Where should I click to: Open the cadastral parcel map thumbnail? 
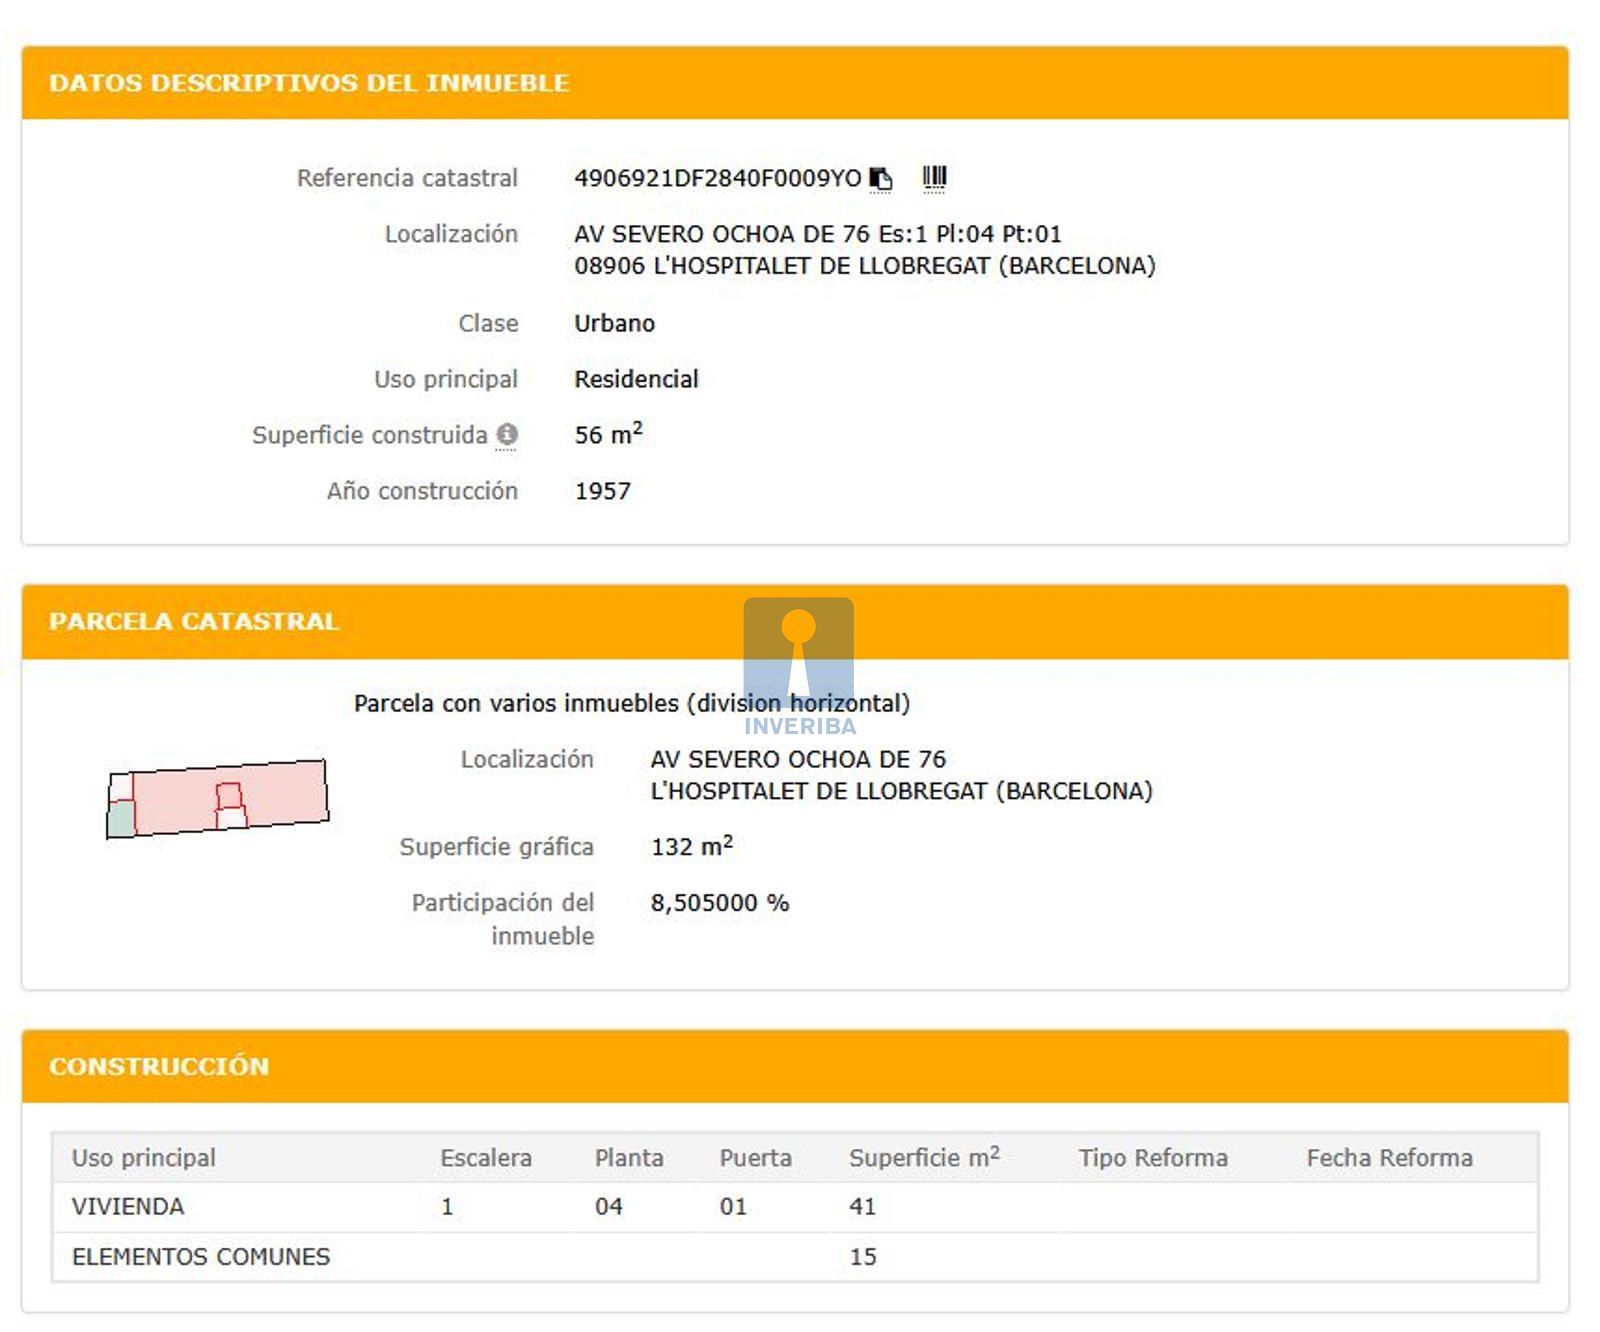pos(217,798)
